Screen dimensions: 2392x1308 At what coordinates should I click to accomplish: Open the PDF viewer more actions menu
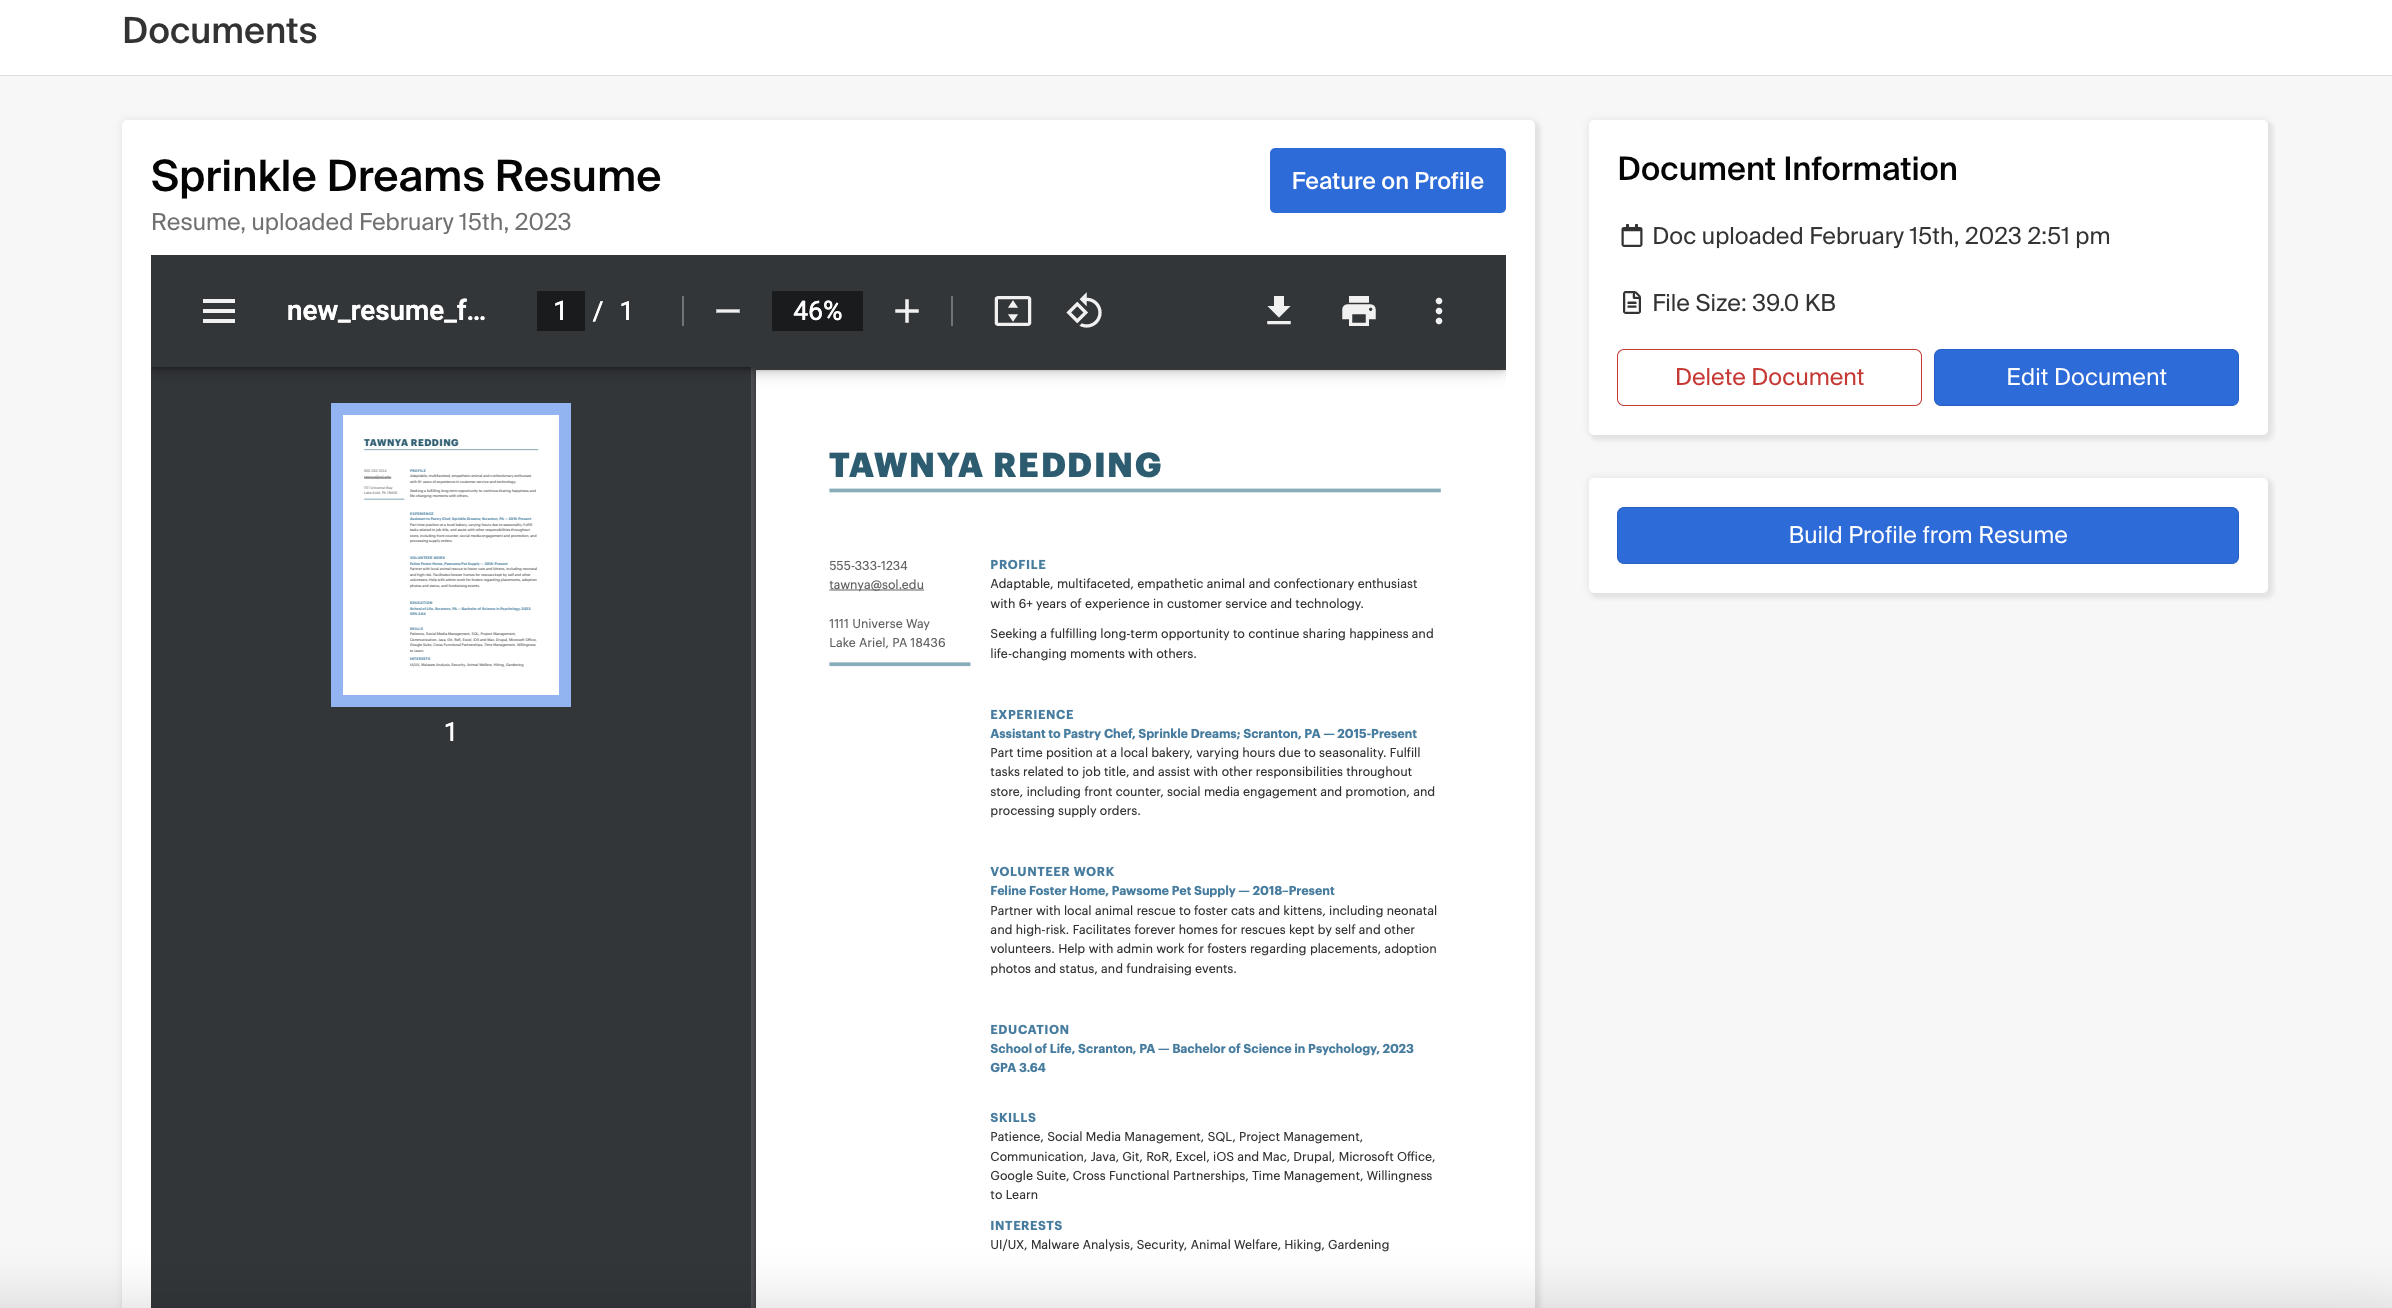click(1438, 311)
